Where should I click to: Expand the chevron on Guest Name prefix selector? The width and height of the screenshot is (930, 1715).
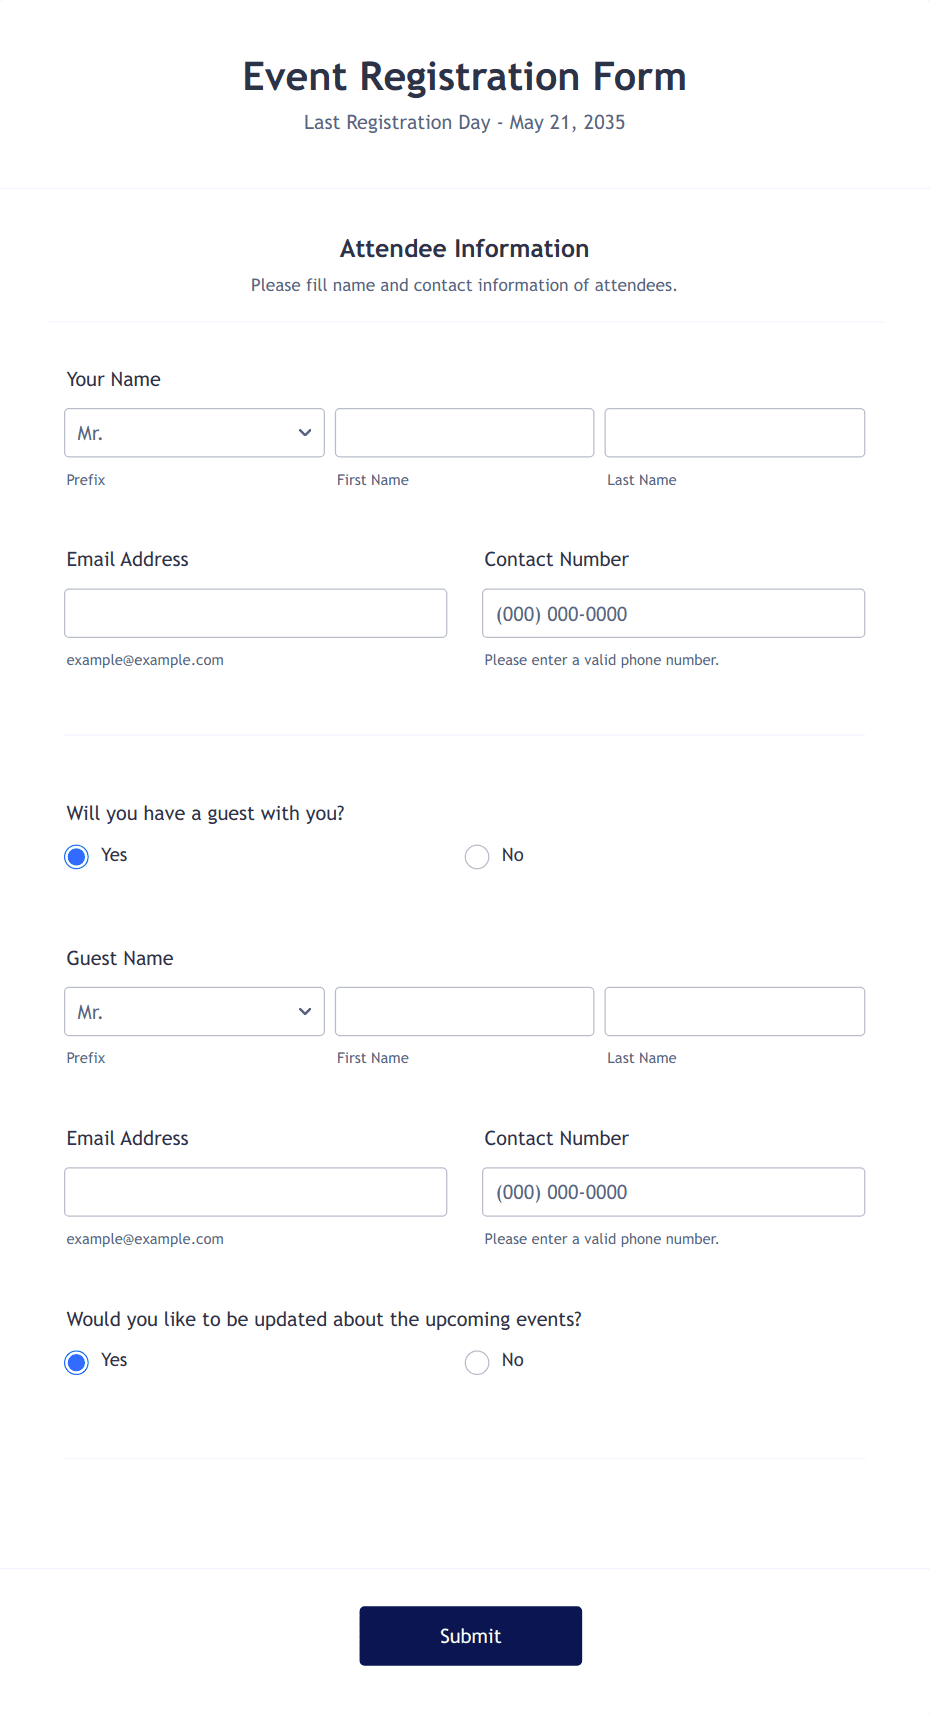[x=304, y=1011]
